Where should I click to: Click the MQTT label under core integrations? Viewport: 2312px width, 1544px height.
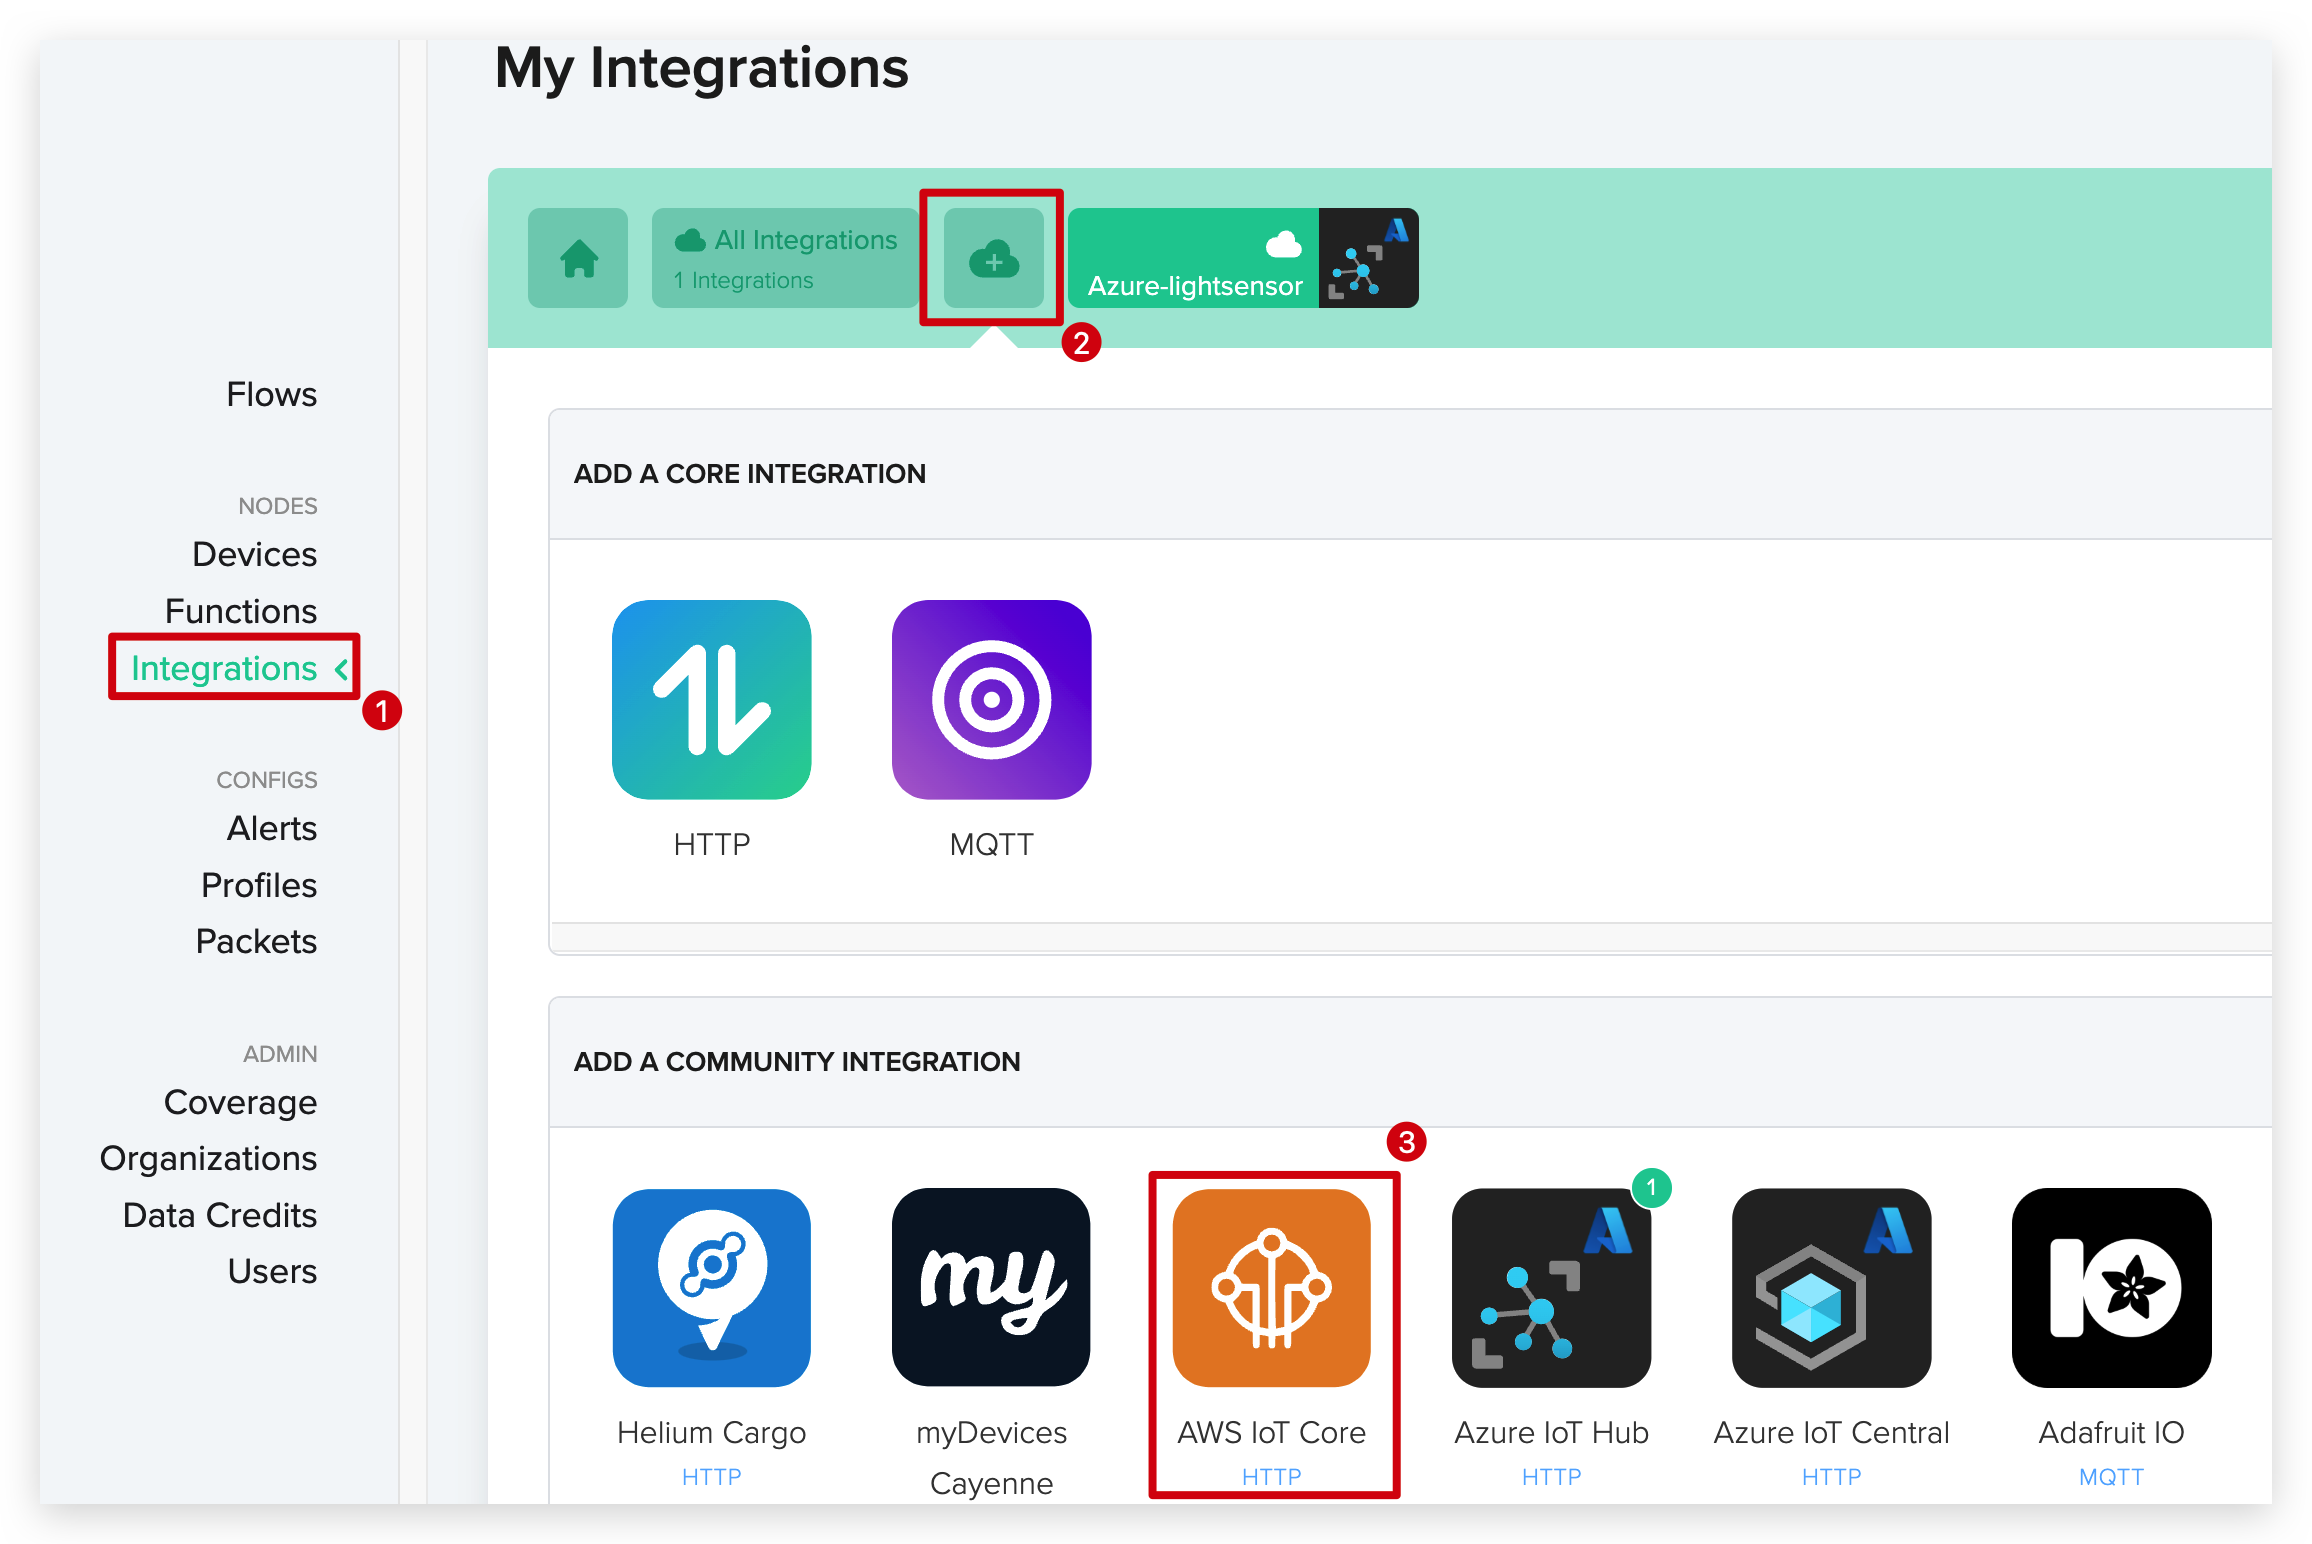(992, 845)
